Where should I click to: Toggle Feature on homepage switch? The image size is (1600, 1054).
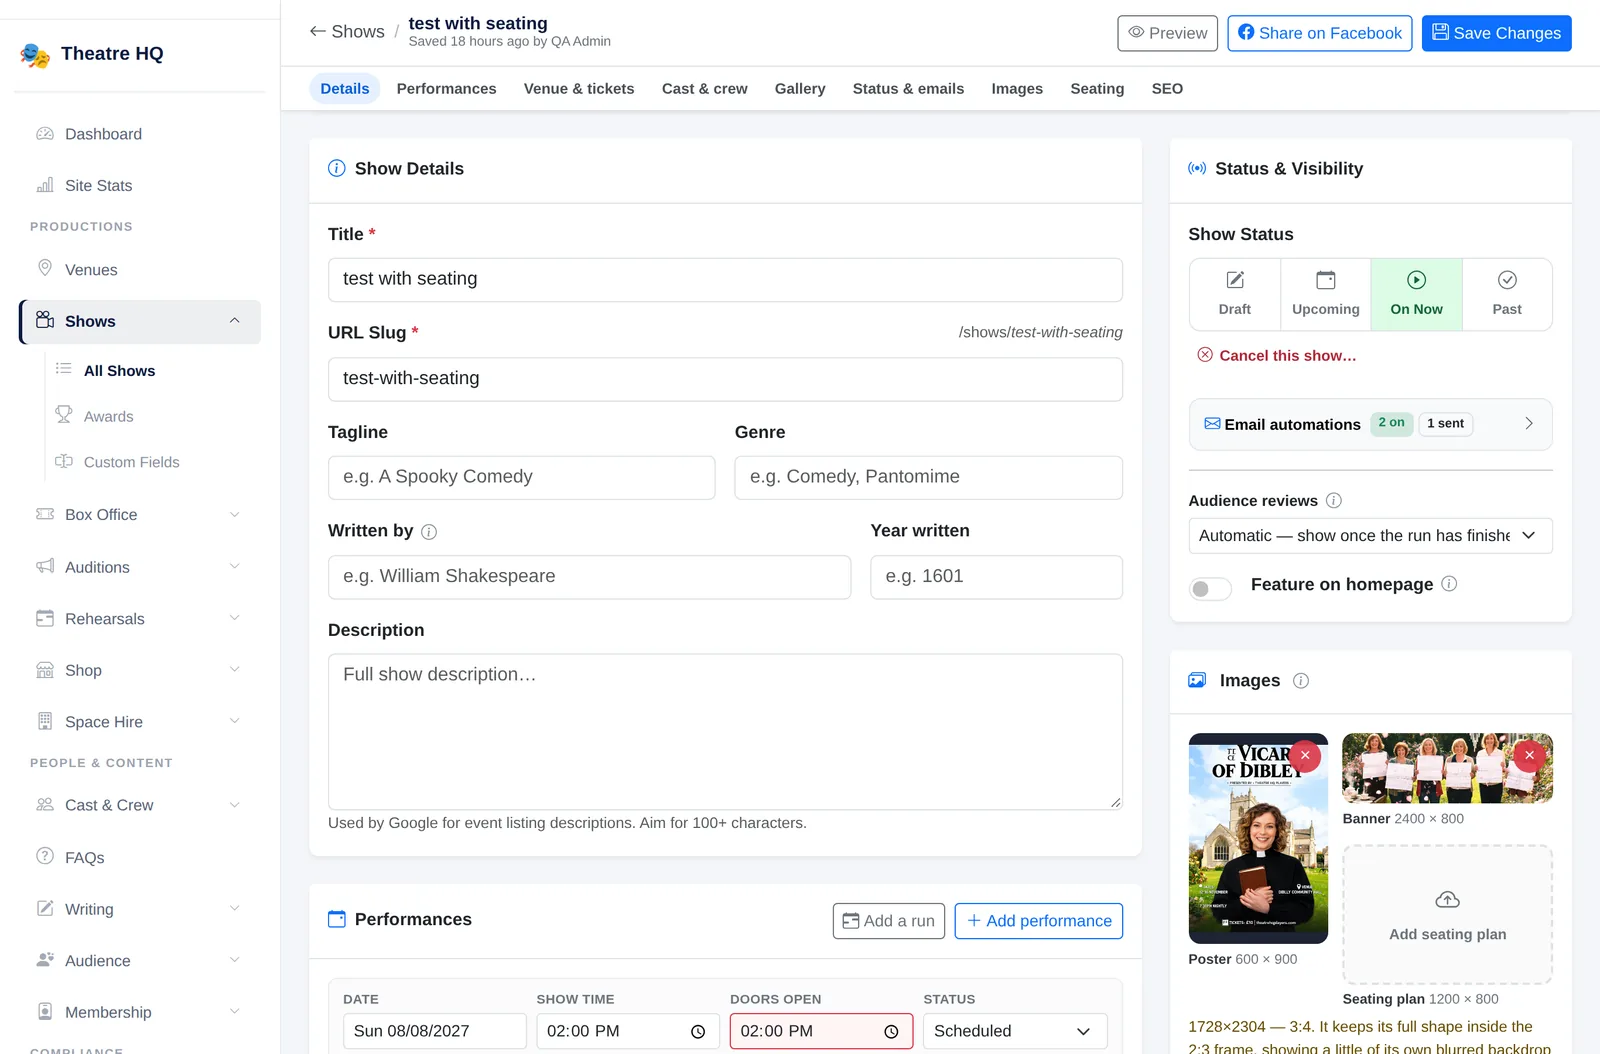[1210, 589]
